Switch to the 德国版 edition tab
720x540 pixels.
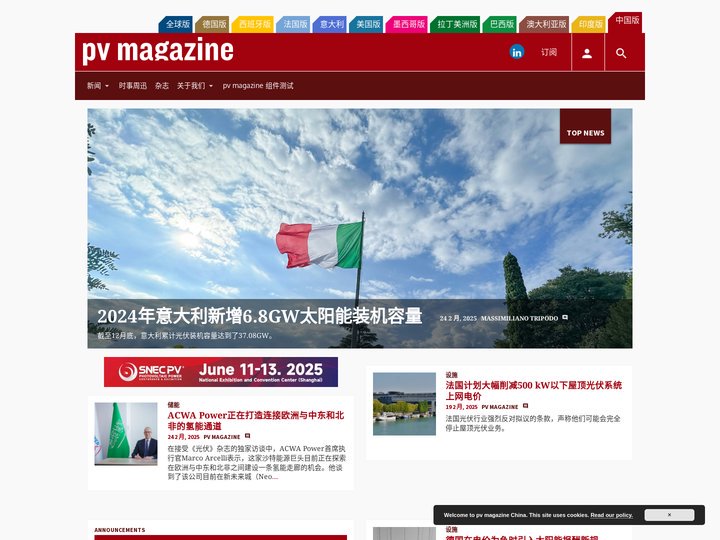(x=213, y=24)
